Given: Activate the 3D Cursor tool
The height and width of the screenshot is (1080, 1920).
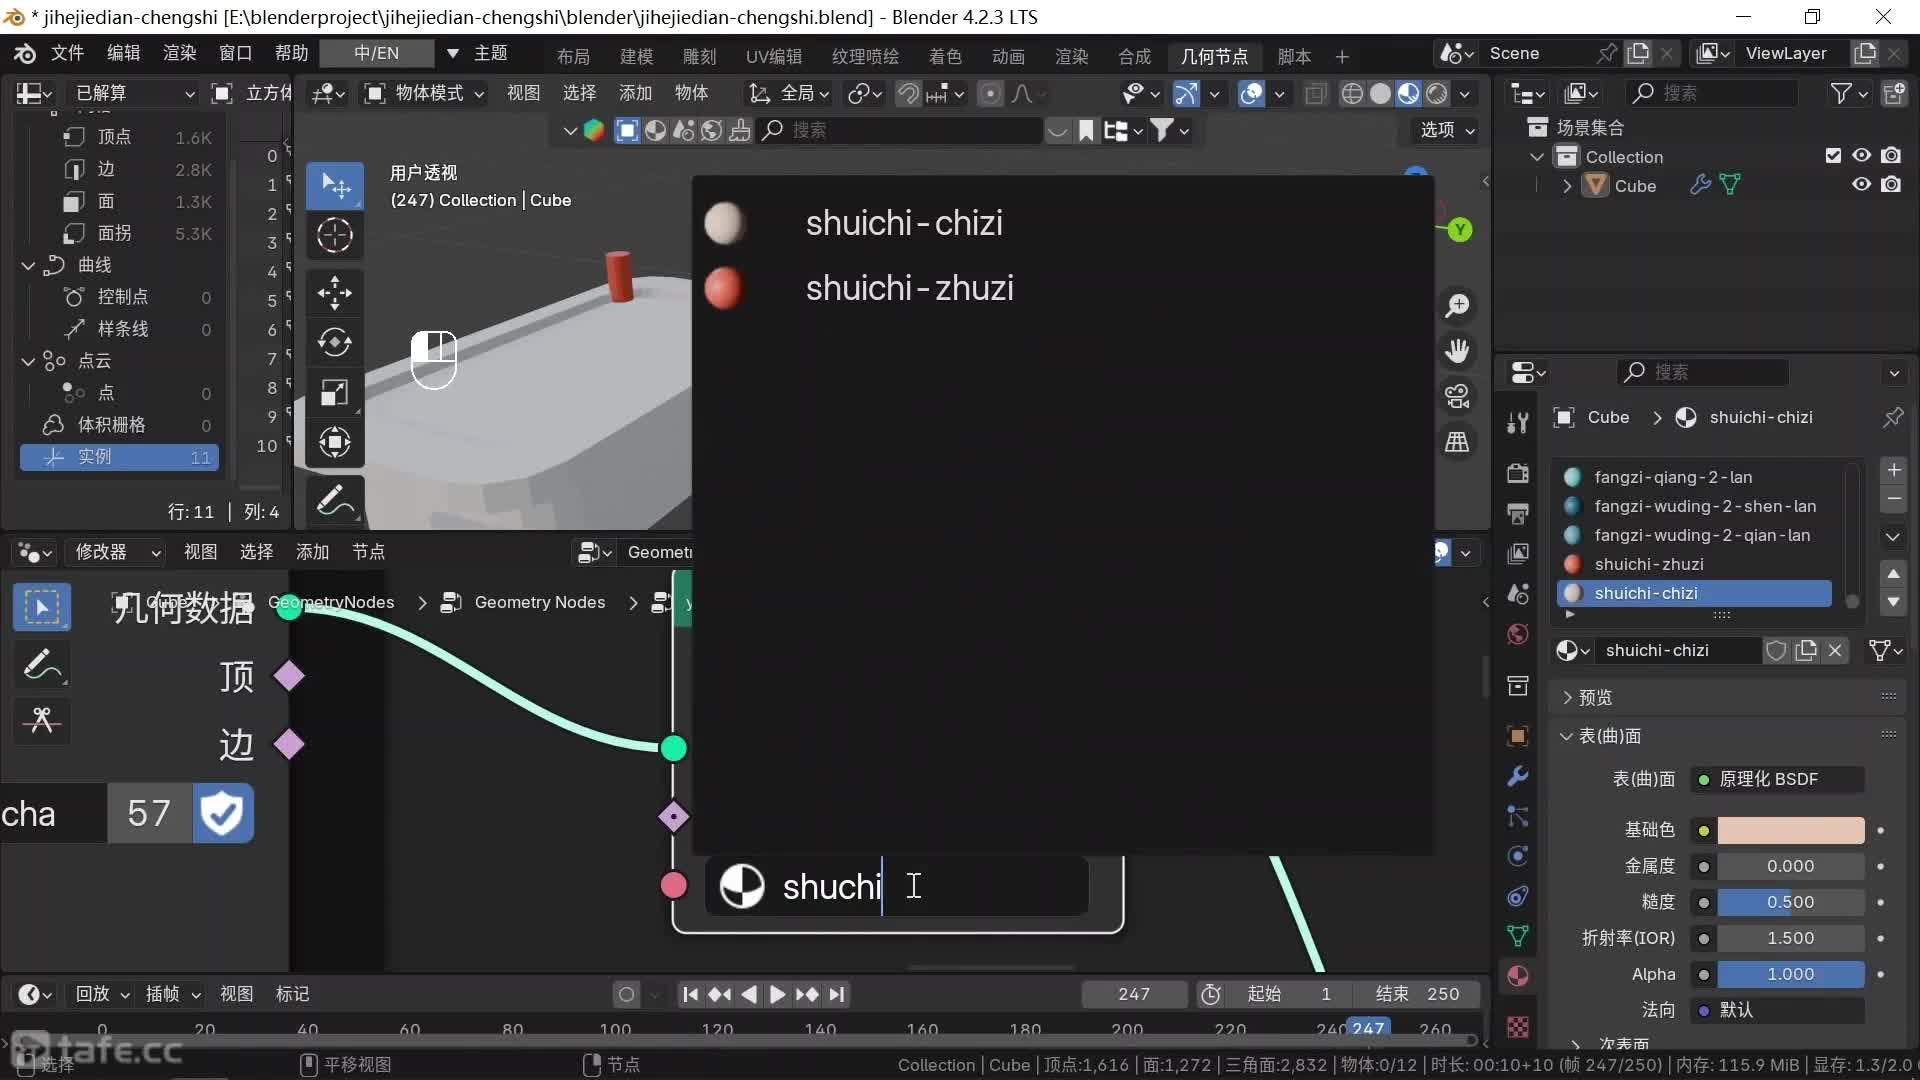Looking at the screenshot, I should coord(334,236).
